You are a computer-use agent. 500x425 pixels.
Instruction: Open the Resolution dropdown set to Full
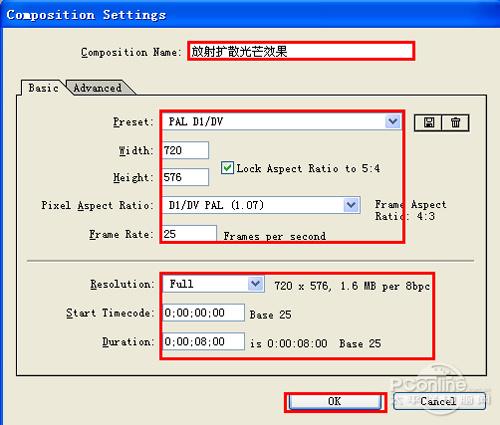pyautogui.click(x=214, y=284)
